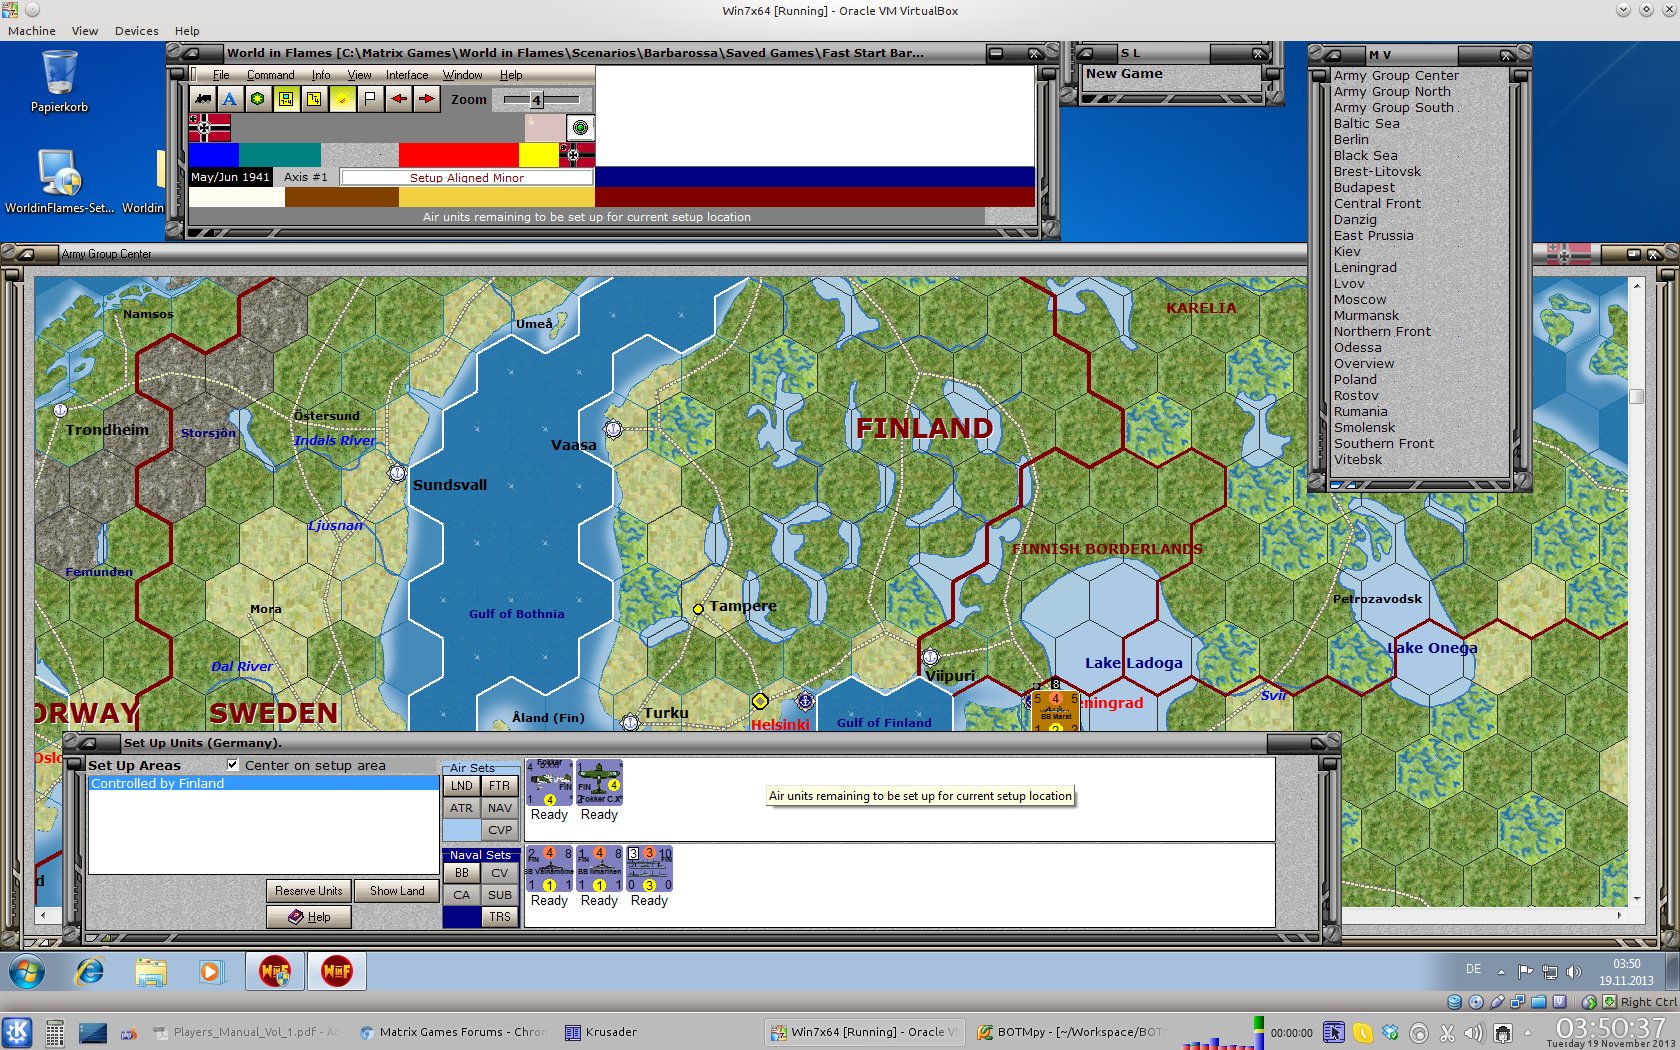The height and width of the screenshot is (1050, 1680).
Task: Select the third naval unit with factor 3
Action: [649, 869]
